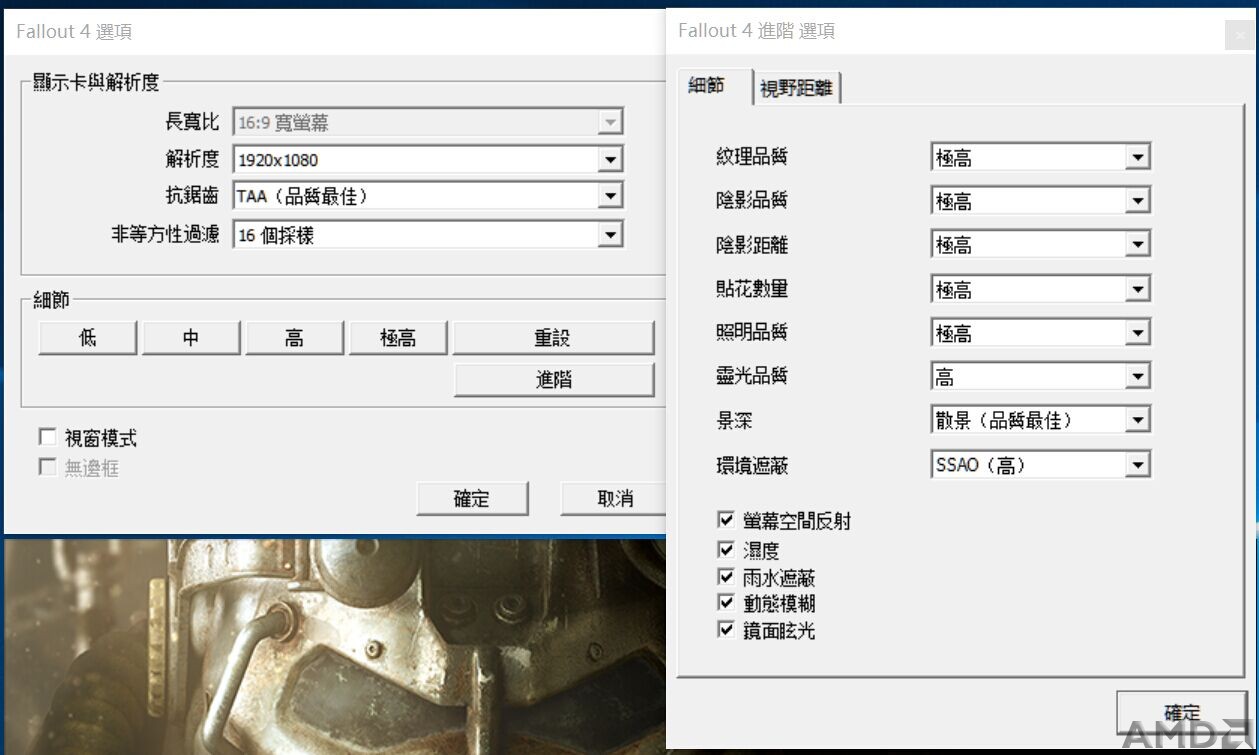Switch to the 視野距離 view distance tab
Viewport: 1259px width, 755px height.
point(796,88)
